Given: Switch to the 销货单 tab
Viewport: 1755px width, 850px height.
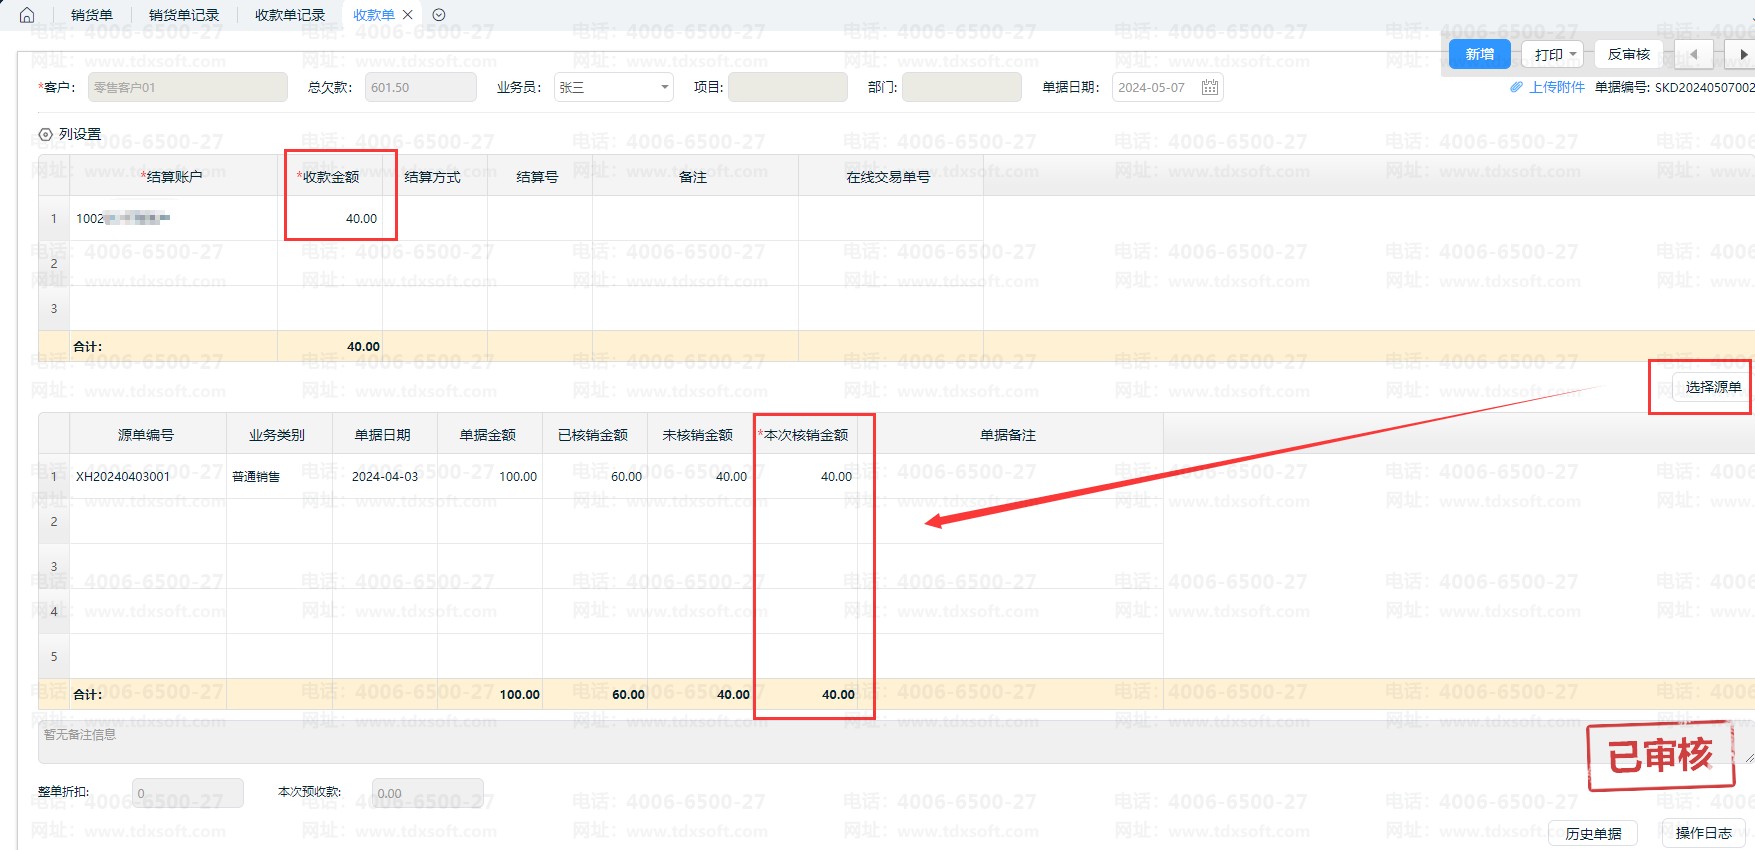Looking at the screenshot, I should tap(91, 15).
